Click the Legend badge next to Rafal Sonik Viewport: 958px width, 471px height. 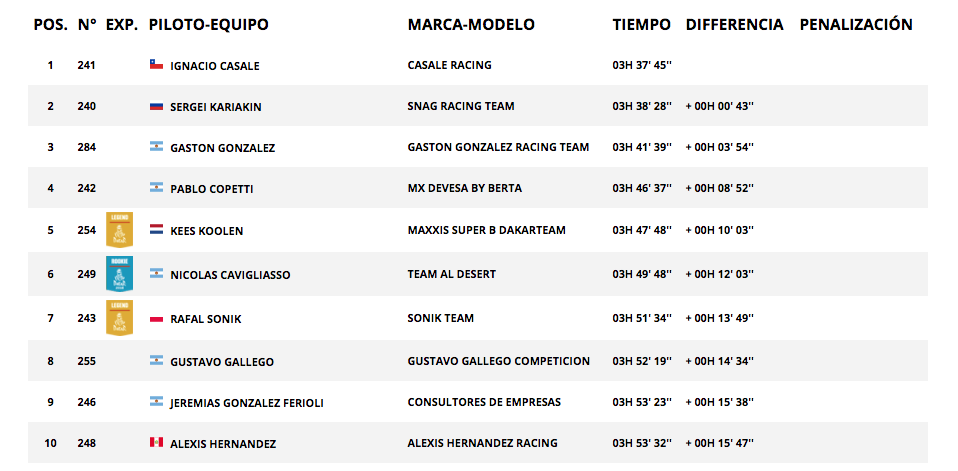(119, 317)
